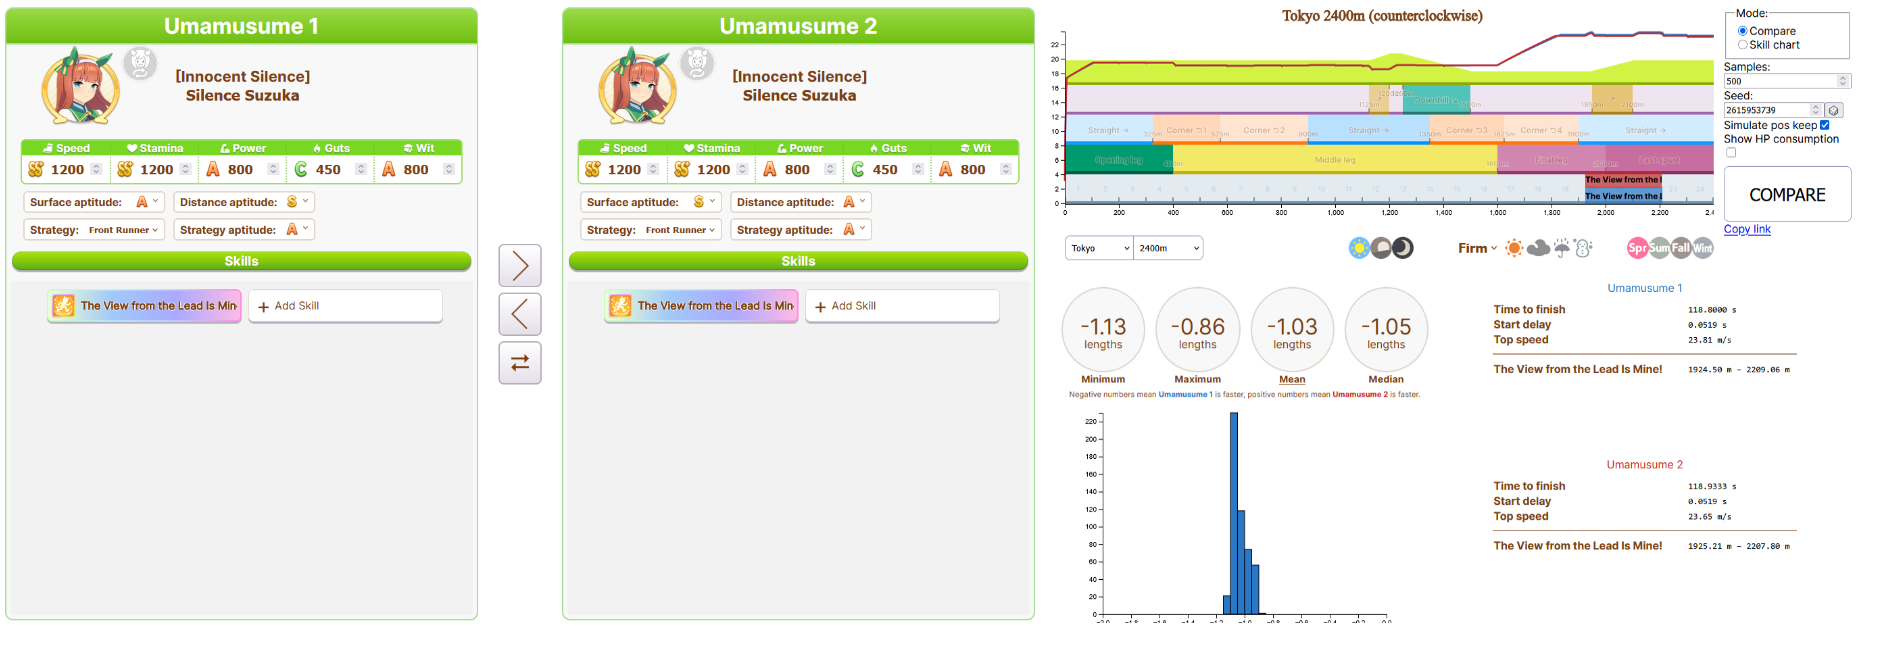Screen dimensions: 1889x650
Task: Choose the cloudy weather icon
Action: click(x=1538, y=248)
